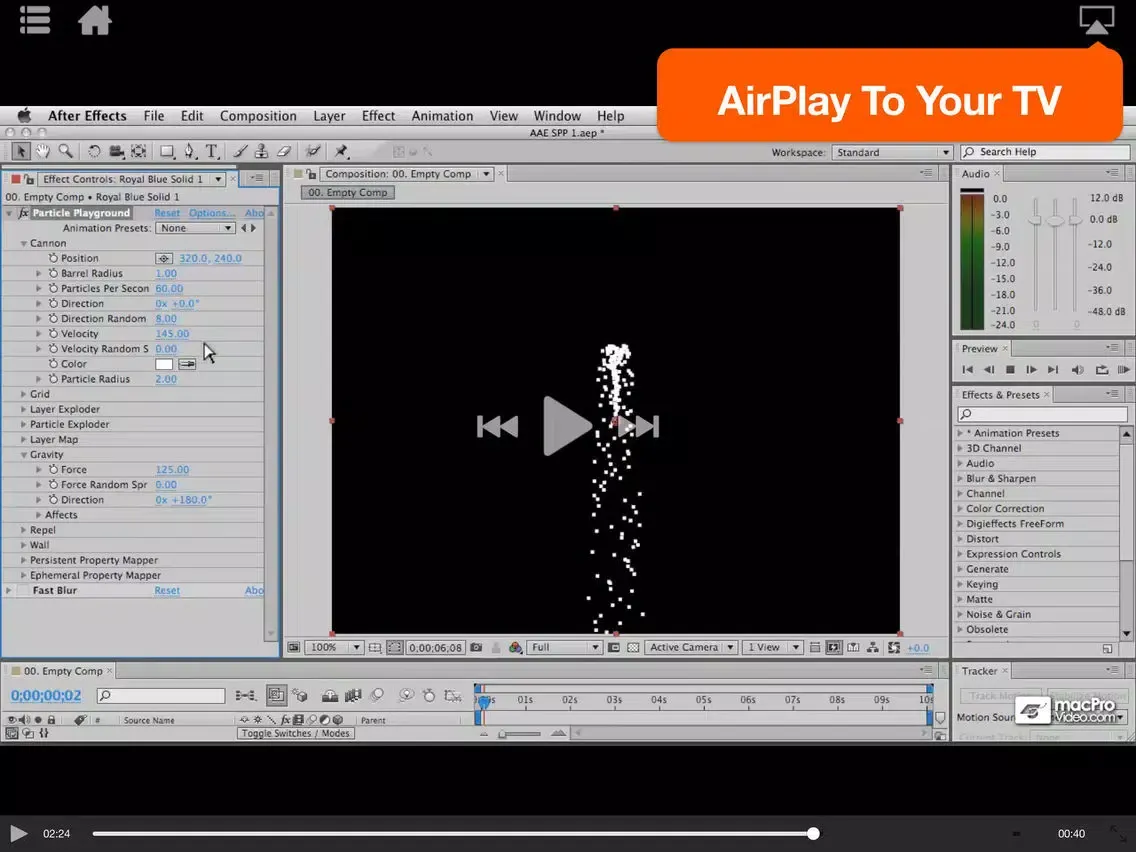The height and width of the screenshot is (852, 1136).
Task: Select the Eraser tool
Action: (x=284, y=151)
